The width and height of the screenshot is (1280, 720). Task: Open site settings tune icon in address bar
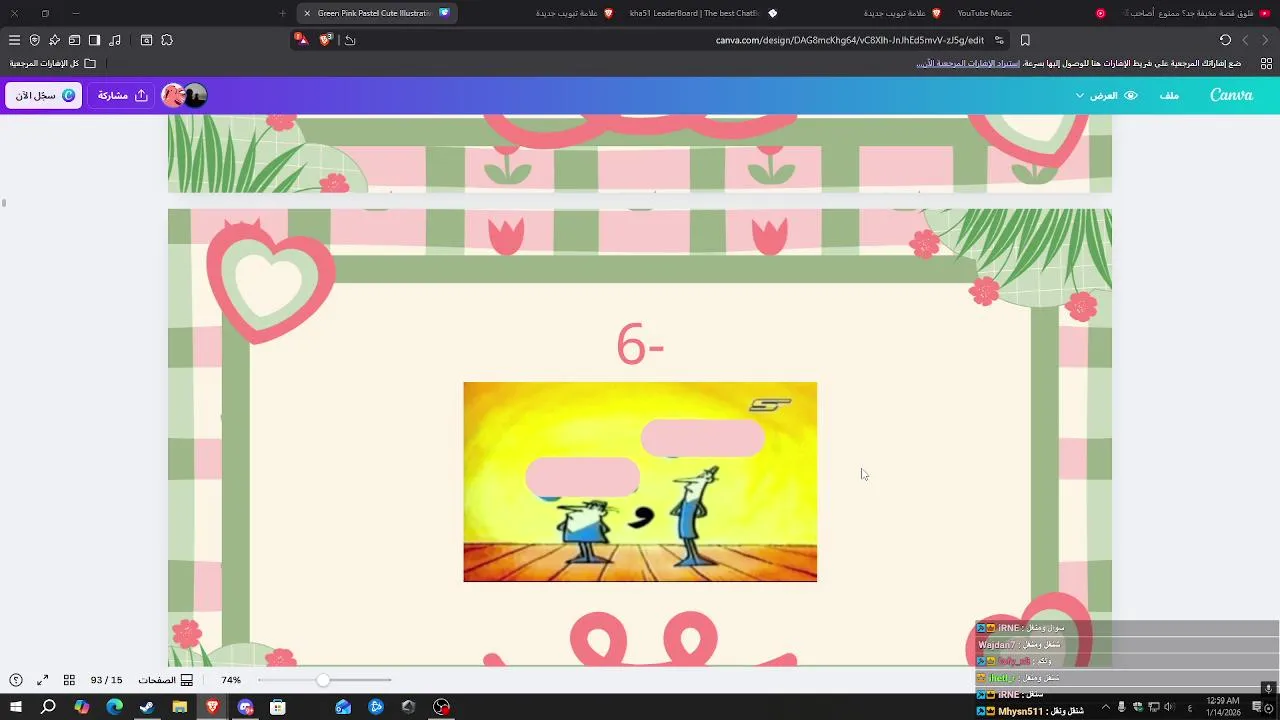pos(999,40)
